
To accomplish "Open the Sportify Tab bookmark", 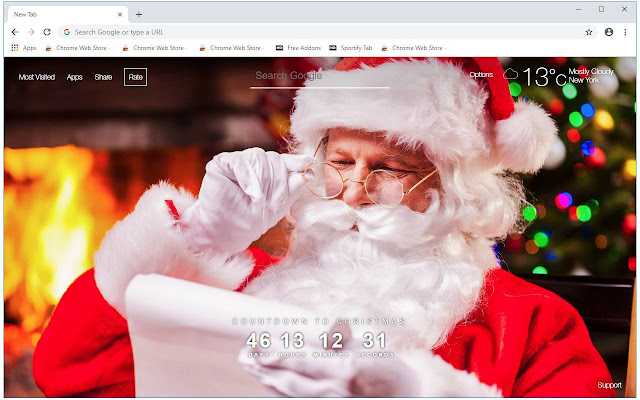I will tap(351, 48).
